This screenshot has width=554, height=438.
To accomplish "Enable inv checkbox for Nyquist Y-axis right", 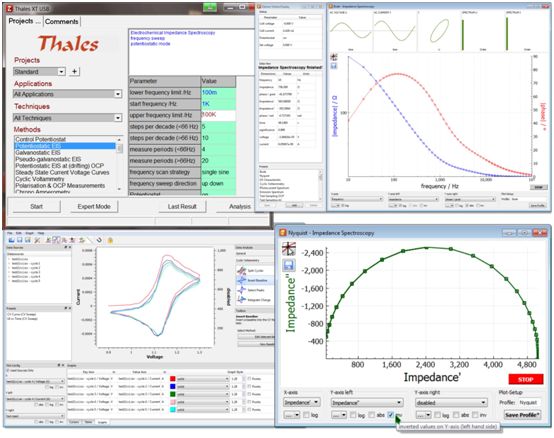I will 475,415.
